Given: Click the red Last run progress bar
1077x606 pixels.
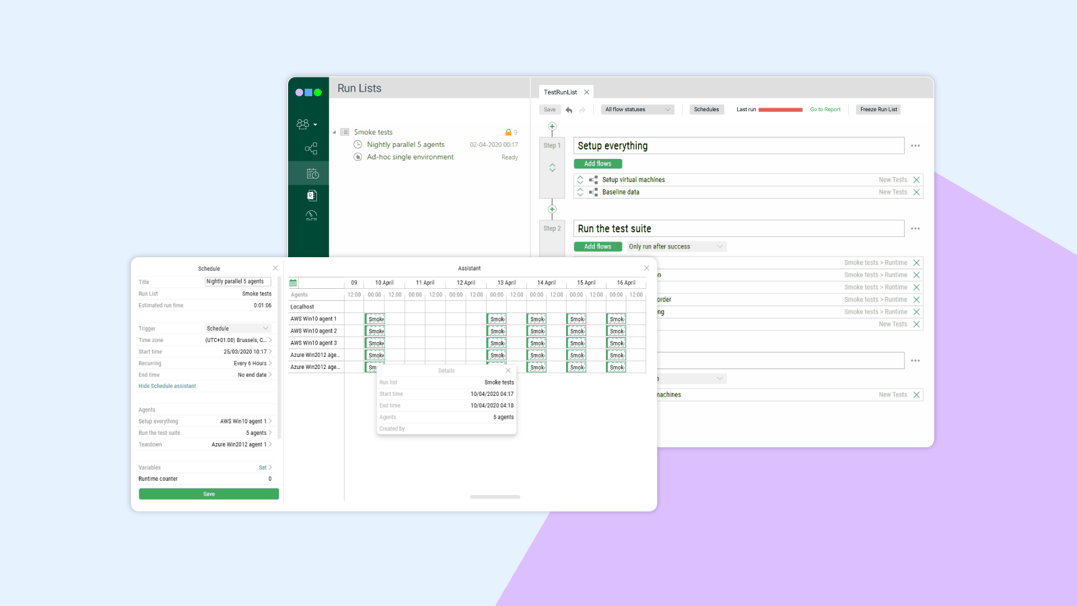Looking at the screenshot, I should coord(779,109).
